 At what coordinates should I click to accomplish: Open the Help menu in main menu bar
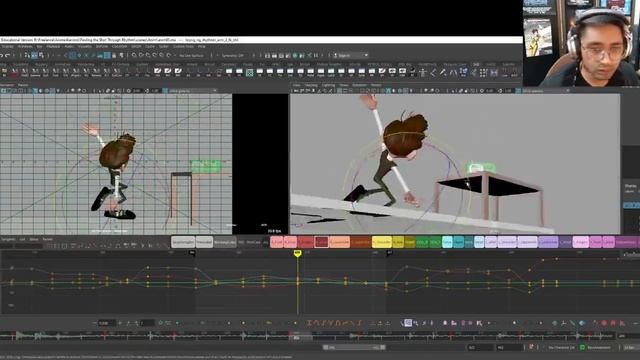(202, 47)
